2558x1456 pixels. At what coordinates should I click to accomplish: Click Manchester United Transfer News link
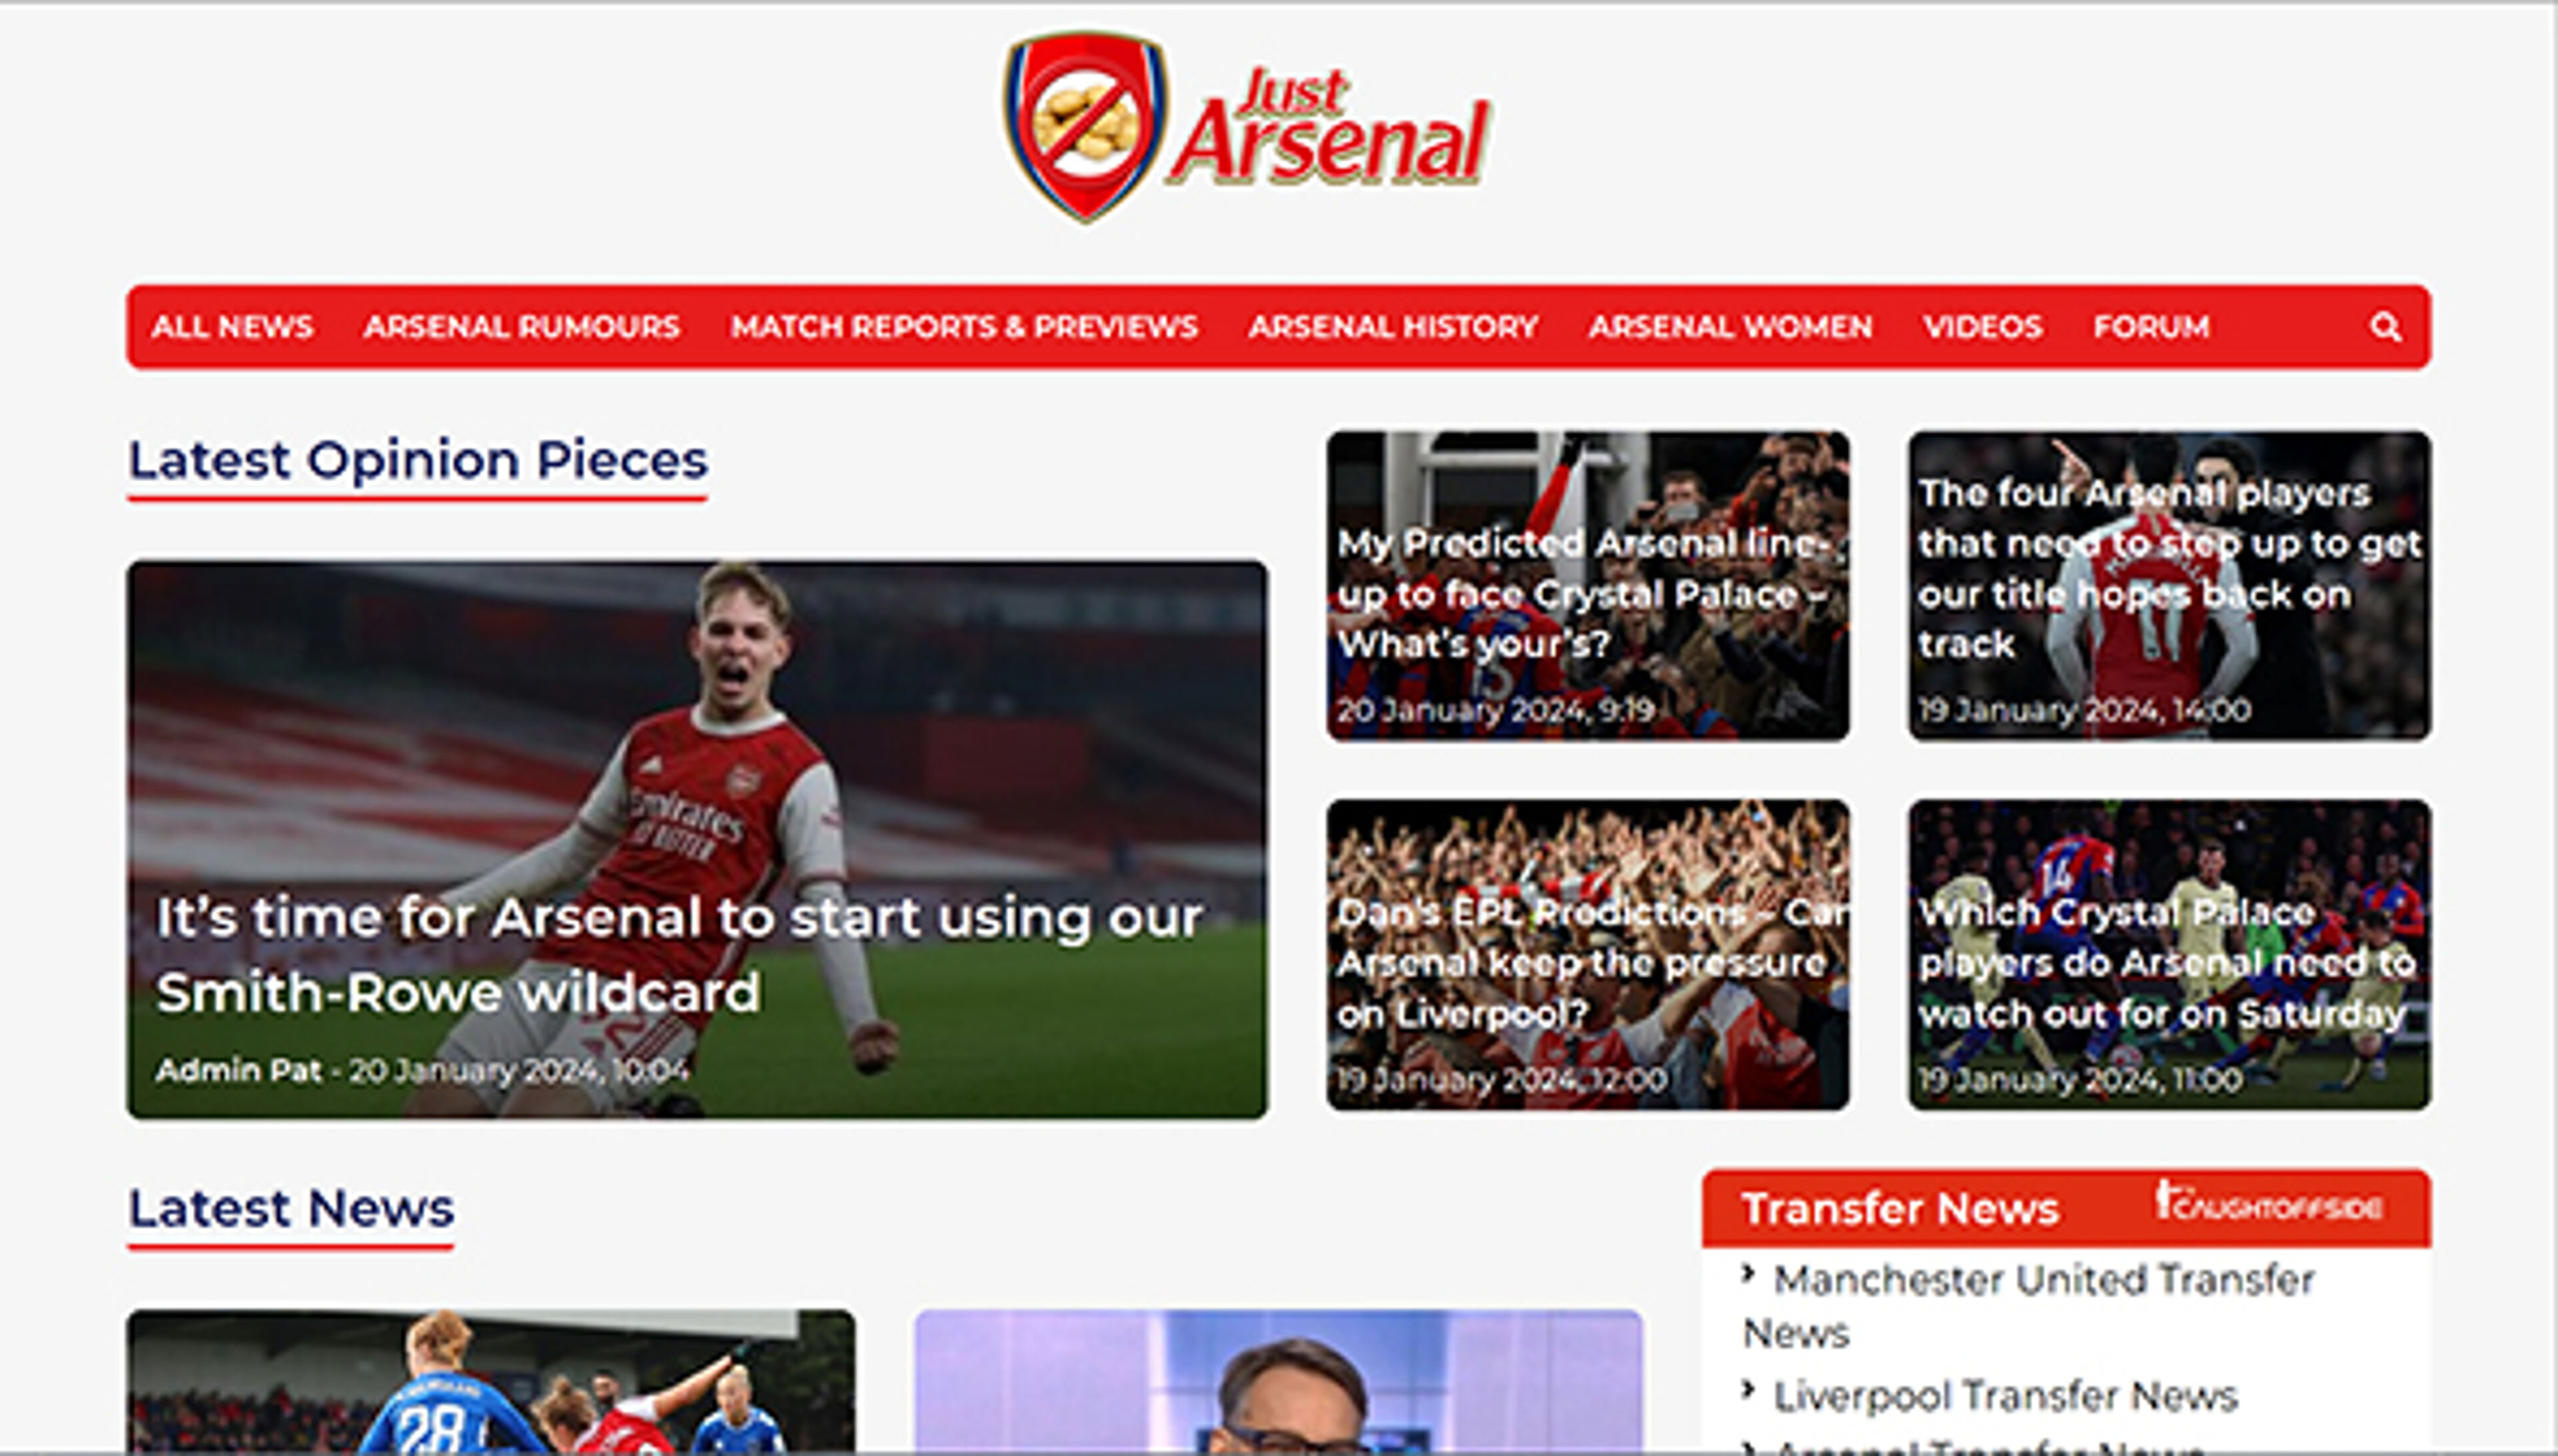click(x=2029, y=1306)
